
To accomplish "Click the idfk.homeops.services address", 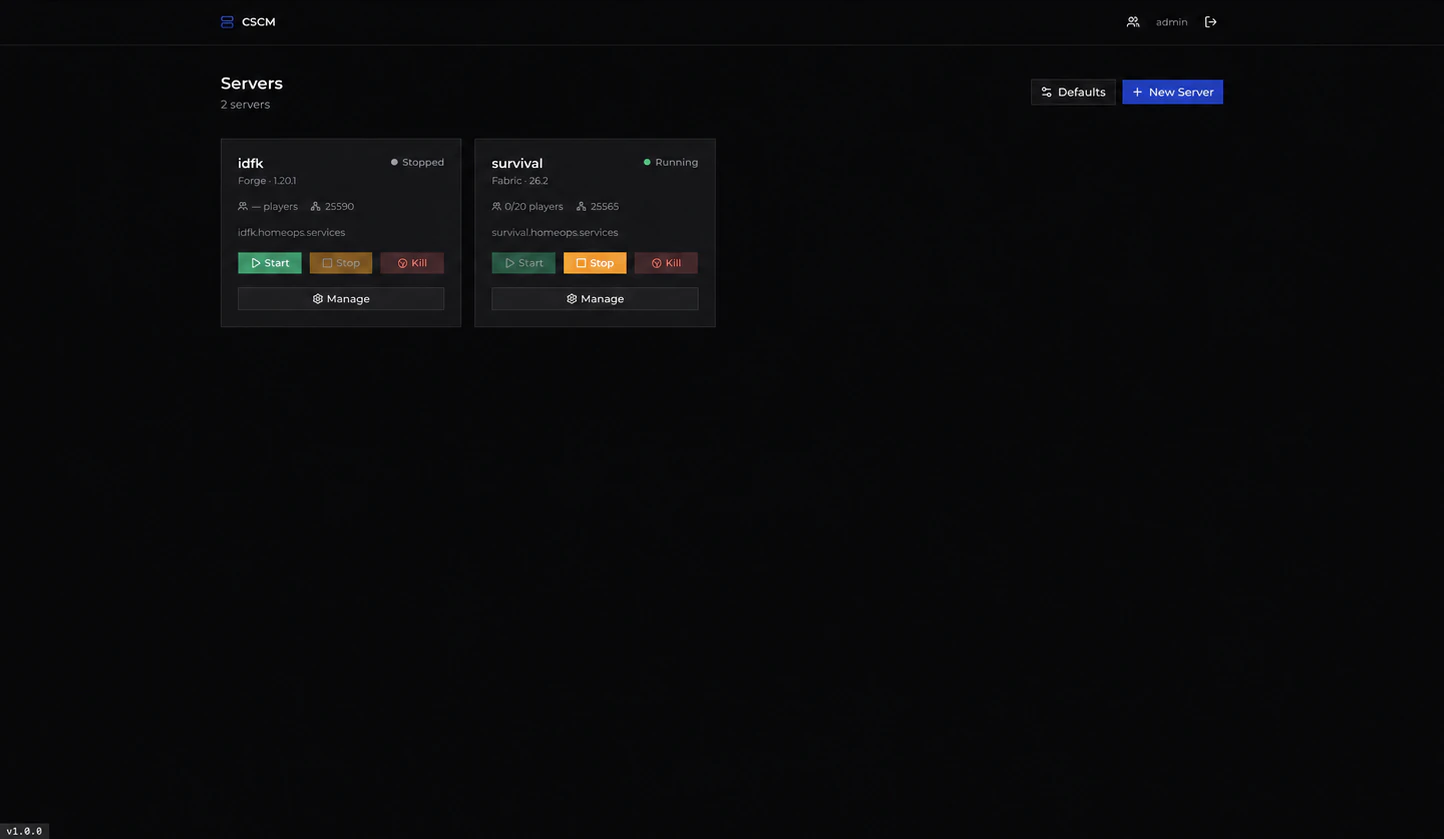I will [291, 232].
